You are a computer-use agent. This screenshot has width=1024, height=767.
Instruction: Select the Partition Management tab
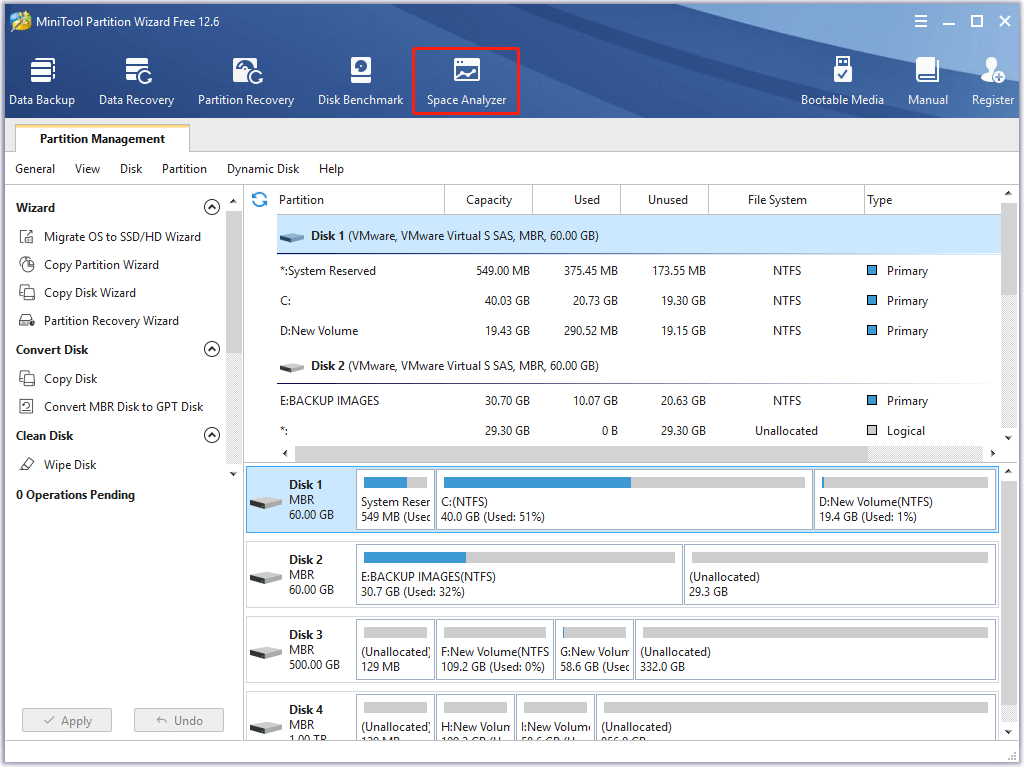coord(102,139)
